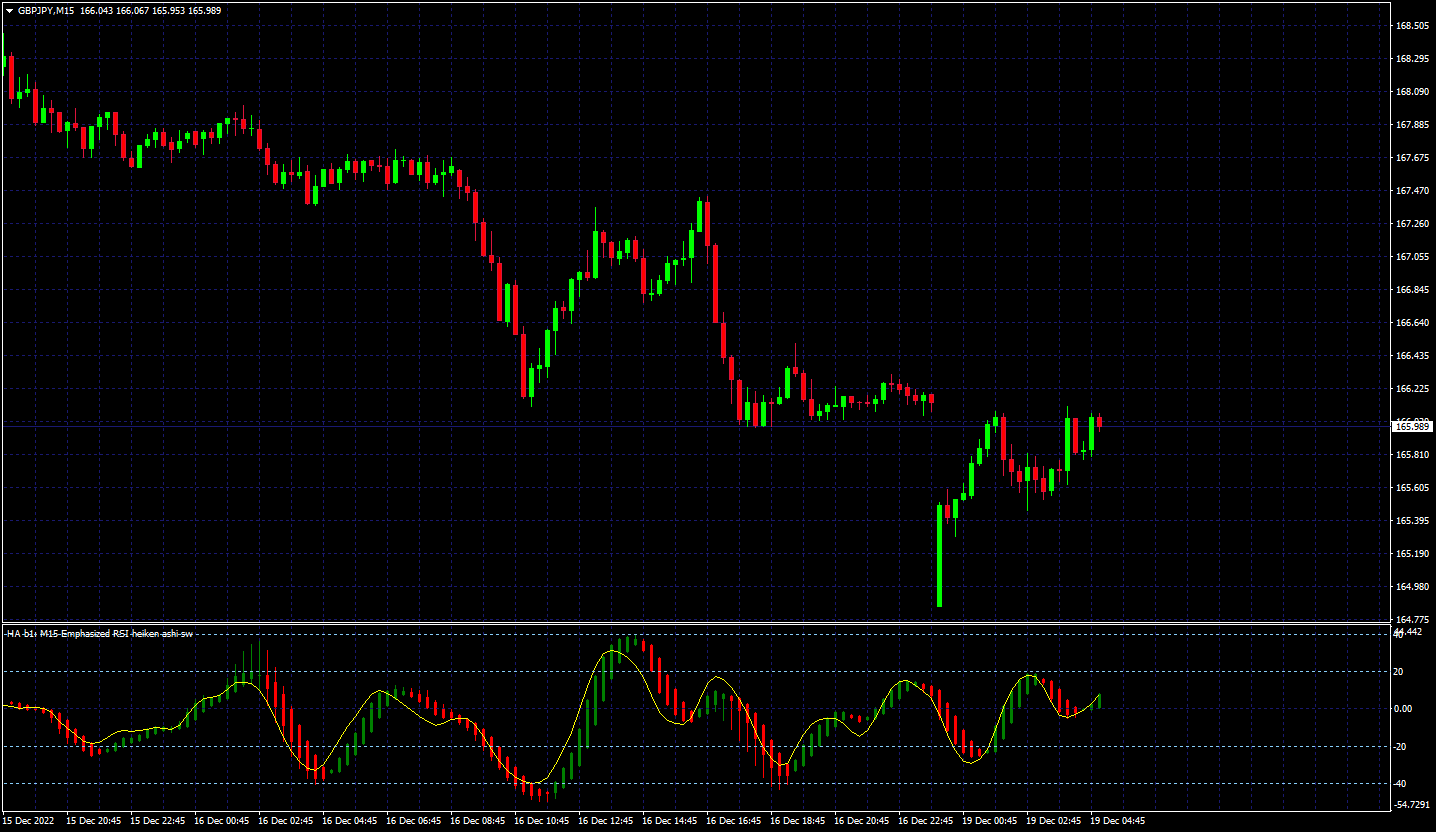Click price level 167.675 on the scale
Image resolution: width=1436 pixels, height=832 pixels.
click(1413, 158)
